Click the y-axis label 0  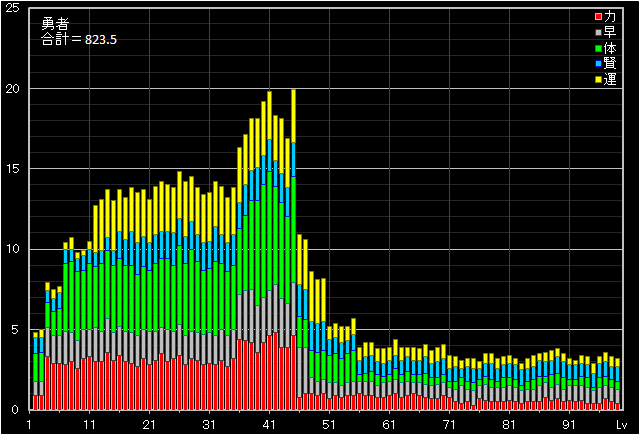[16, 410]
